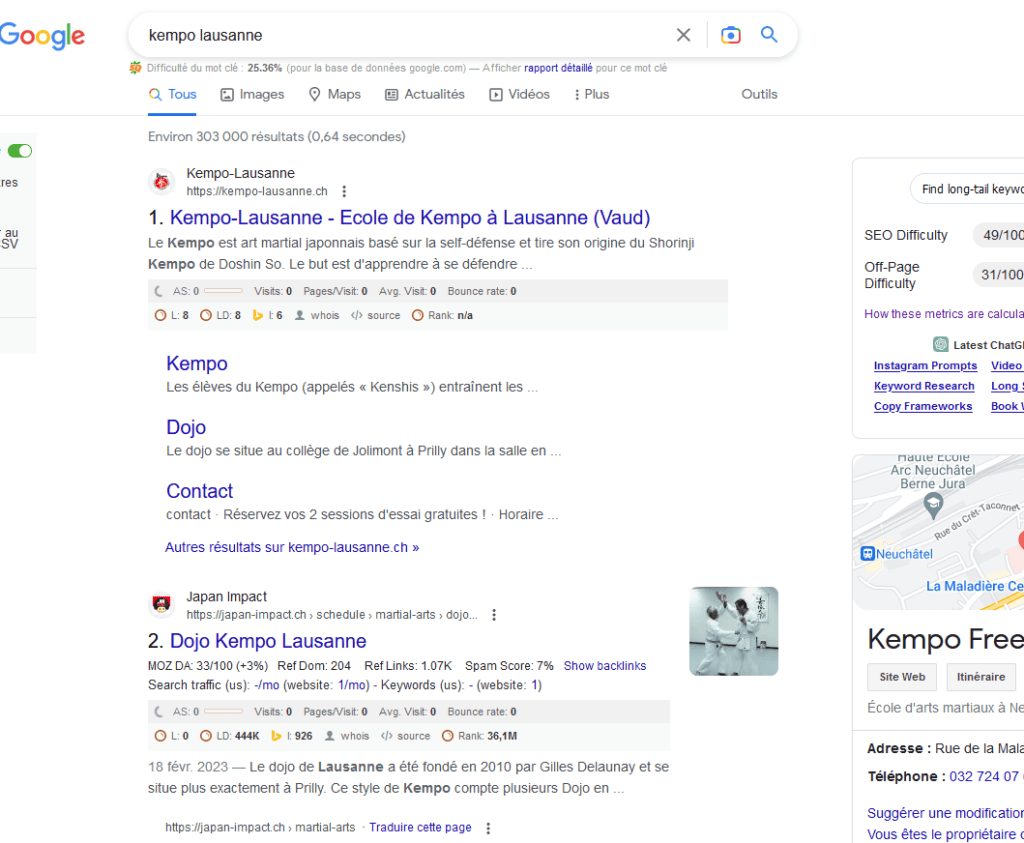Disable the green SEO extension toggle
1024x843 pixels.
tap(18, 150)
